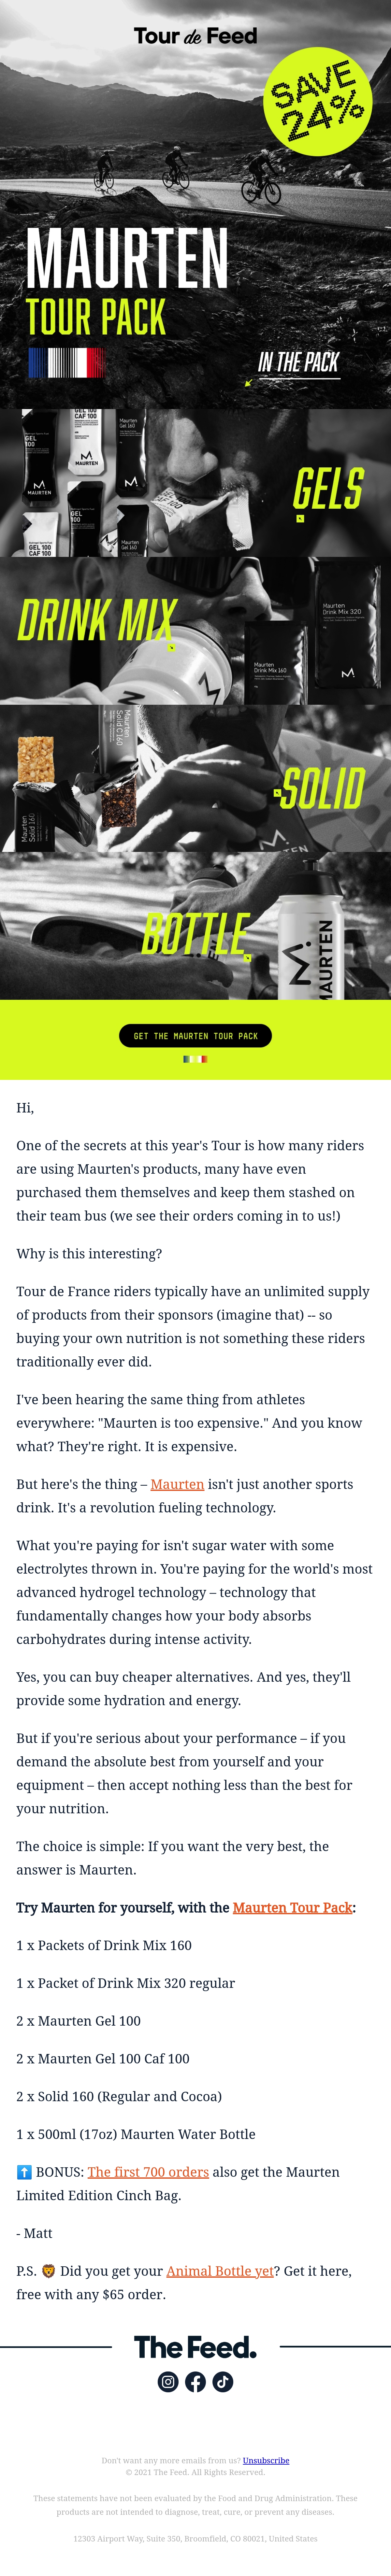391x2576 pixels.
Task: Click the 'IN THE PACK' label
Action: pos(299,363)
